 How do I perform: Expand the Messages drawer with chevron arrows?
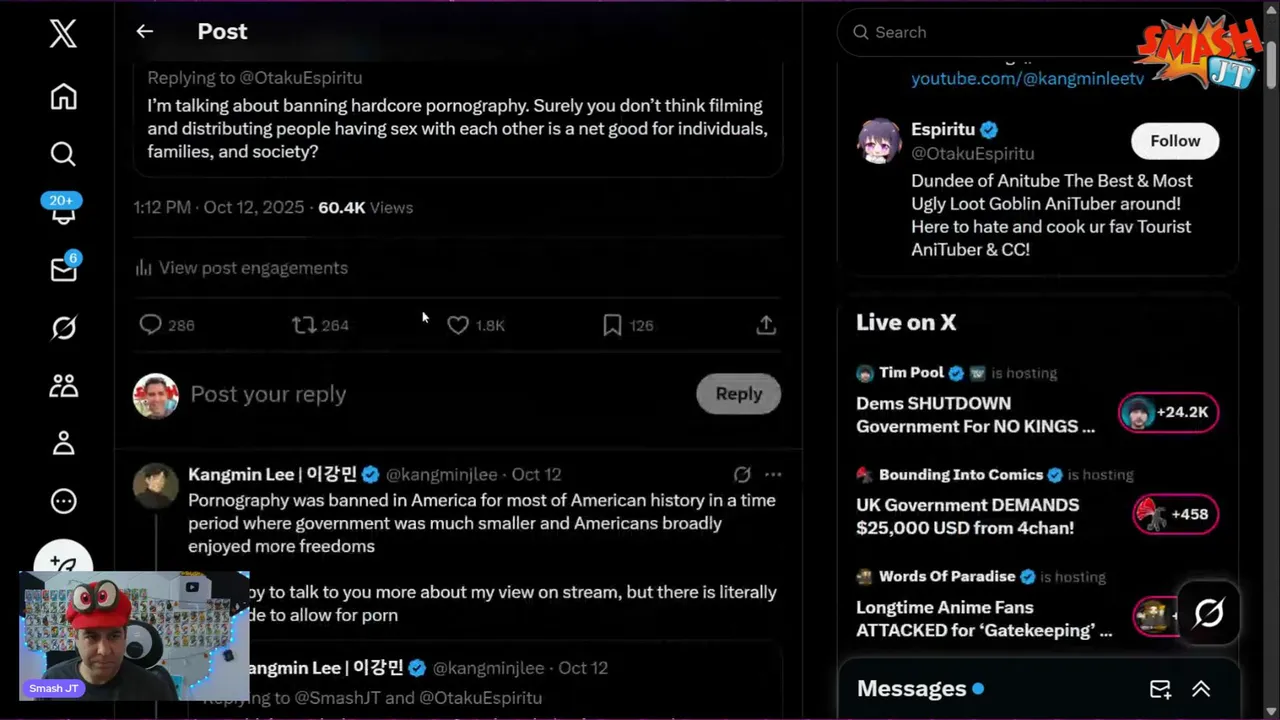click(1201, 689)
